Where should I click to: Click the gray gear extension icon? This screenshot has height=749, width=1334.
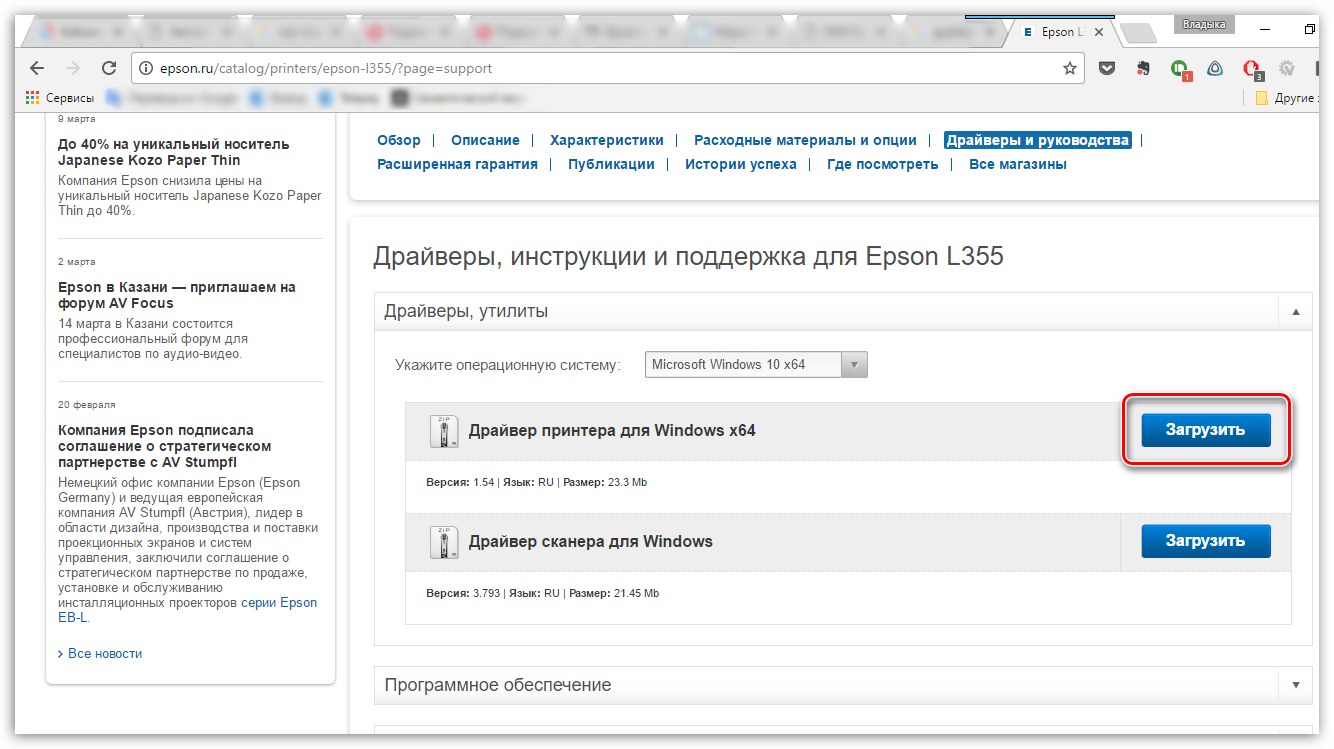pos(1287,69)
